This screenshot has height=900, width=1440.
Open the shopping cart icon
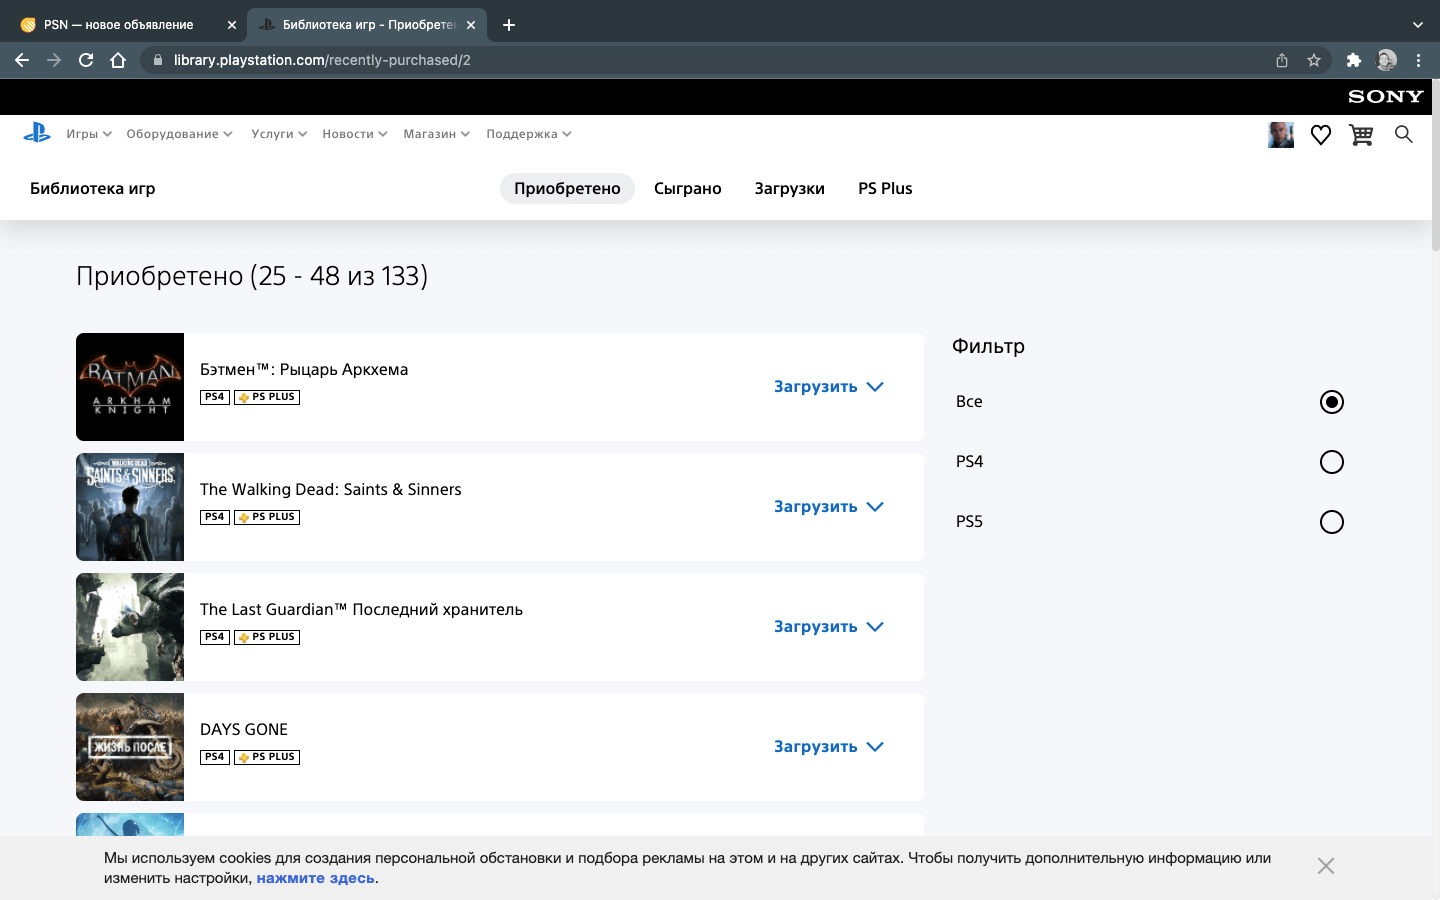pos(1361,135)
